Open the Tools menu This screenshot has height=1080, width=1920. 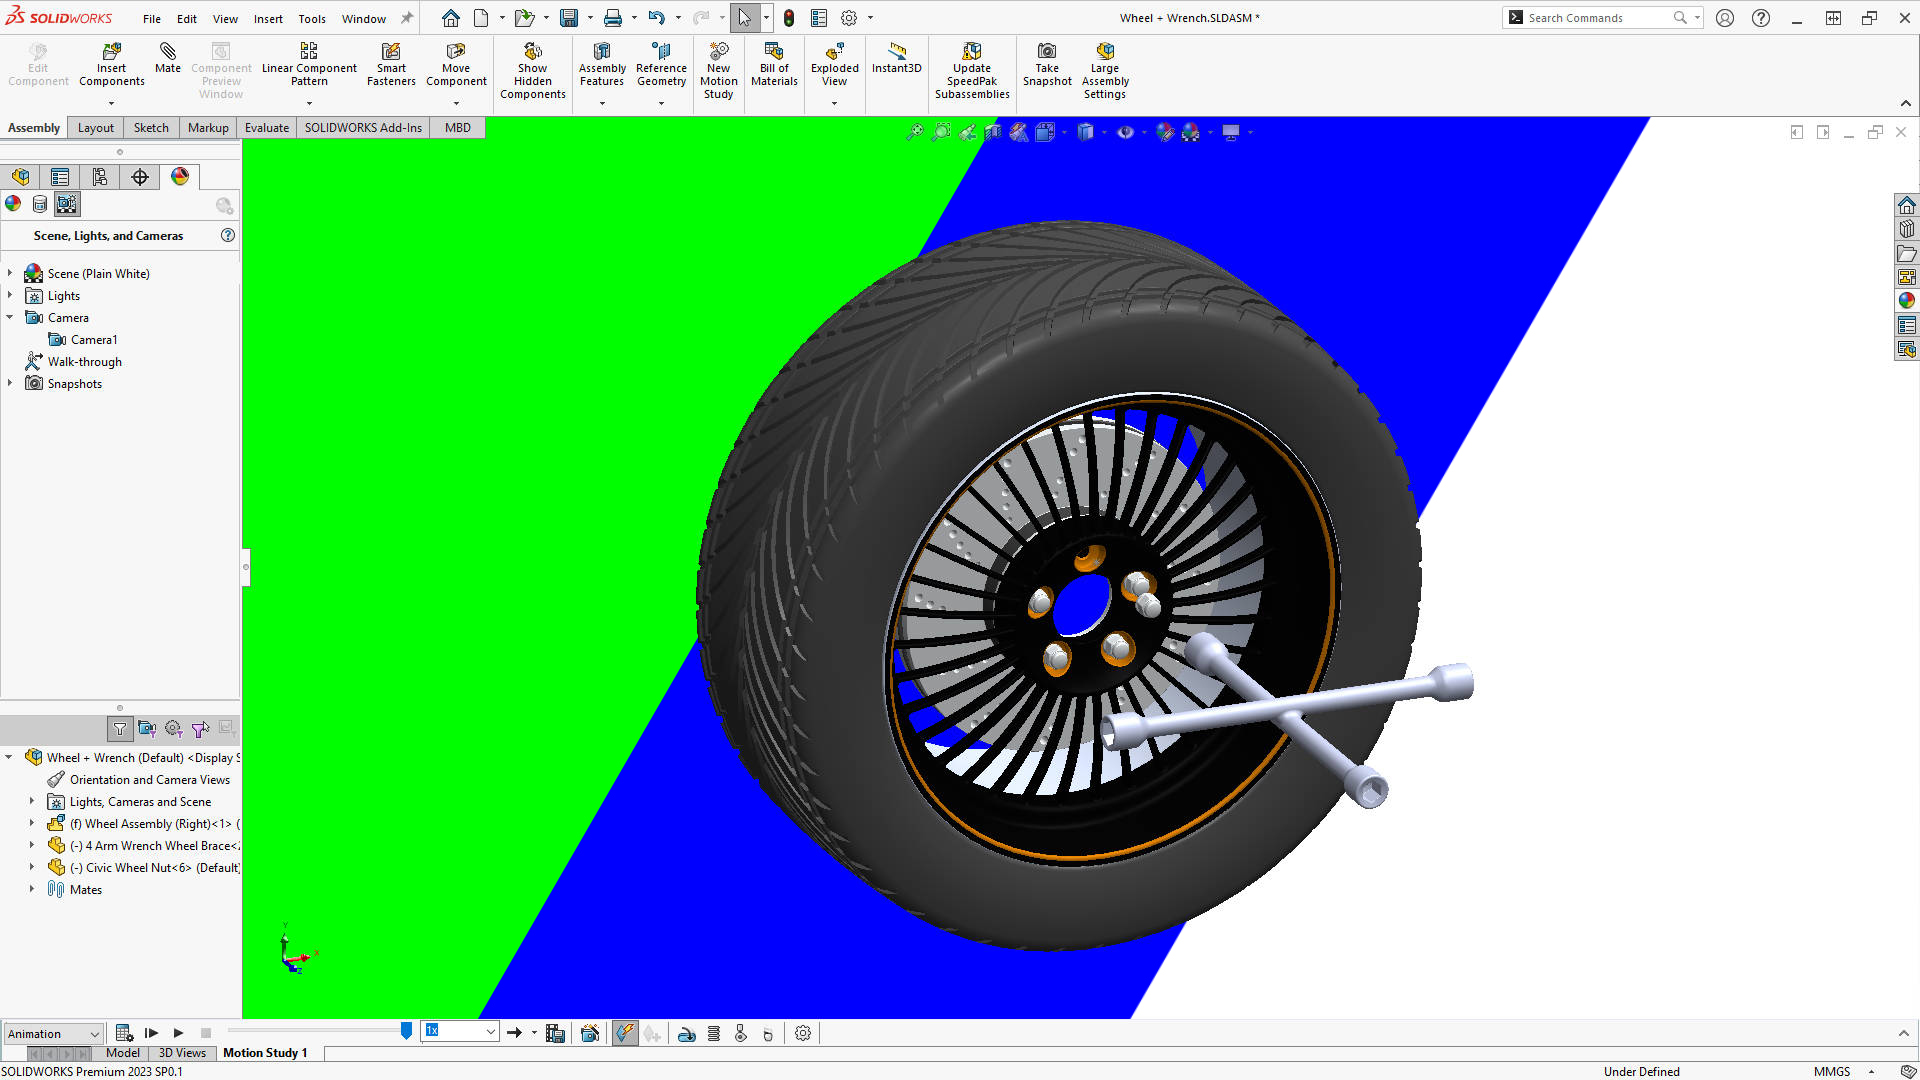tap(312, 18)
